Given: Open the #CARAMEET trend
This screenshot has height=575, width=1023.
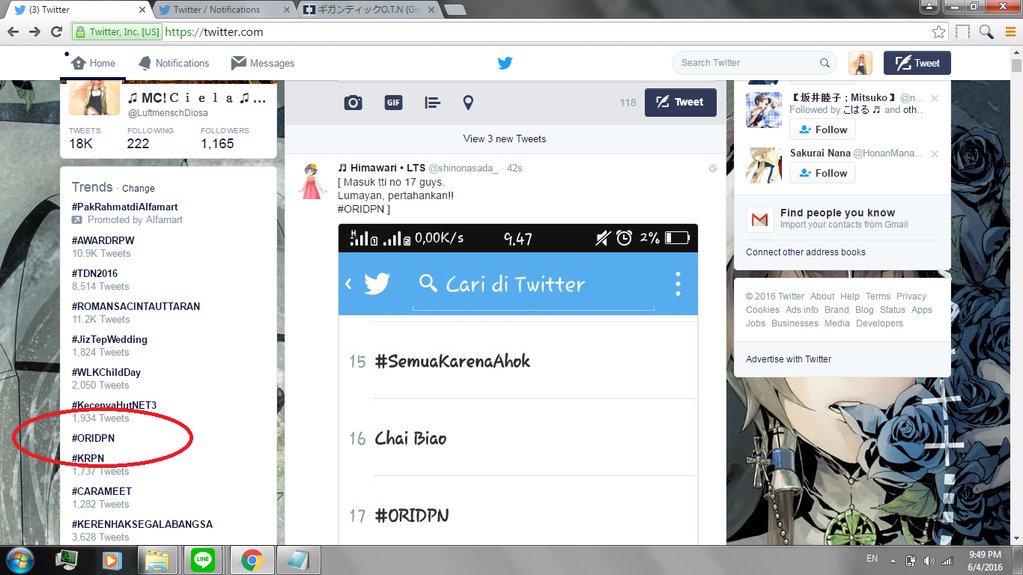Looking at the screenshot, I should point(102,491).
